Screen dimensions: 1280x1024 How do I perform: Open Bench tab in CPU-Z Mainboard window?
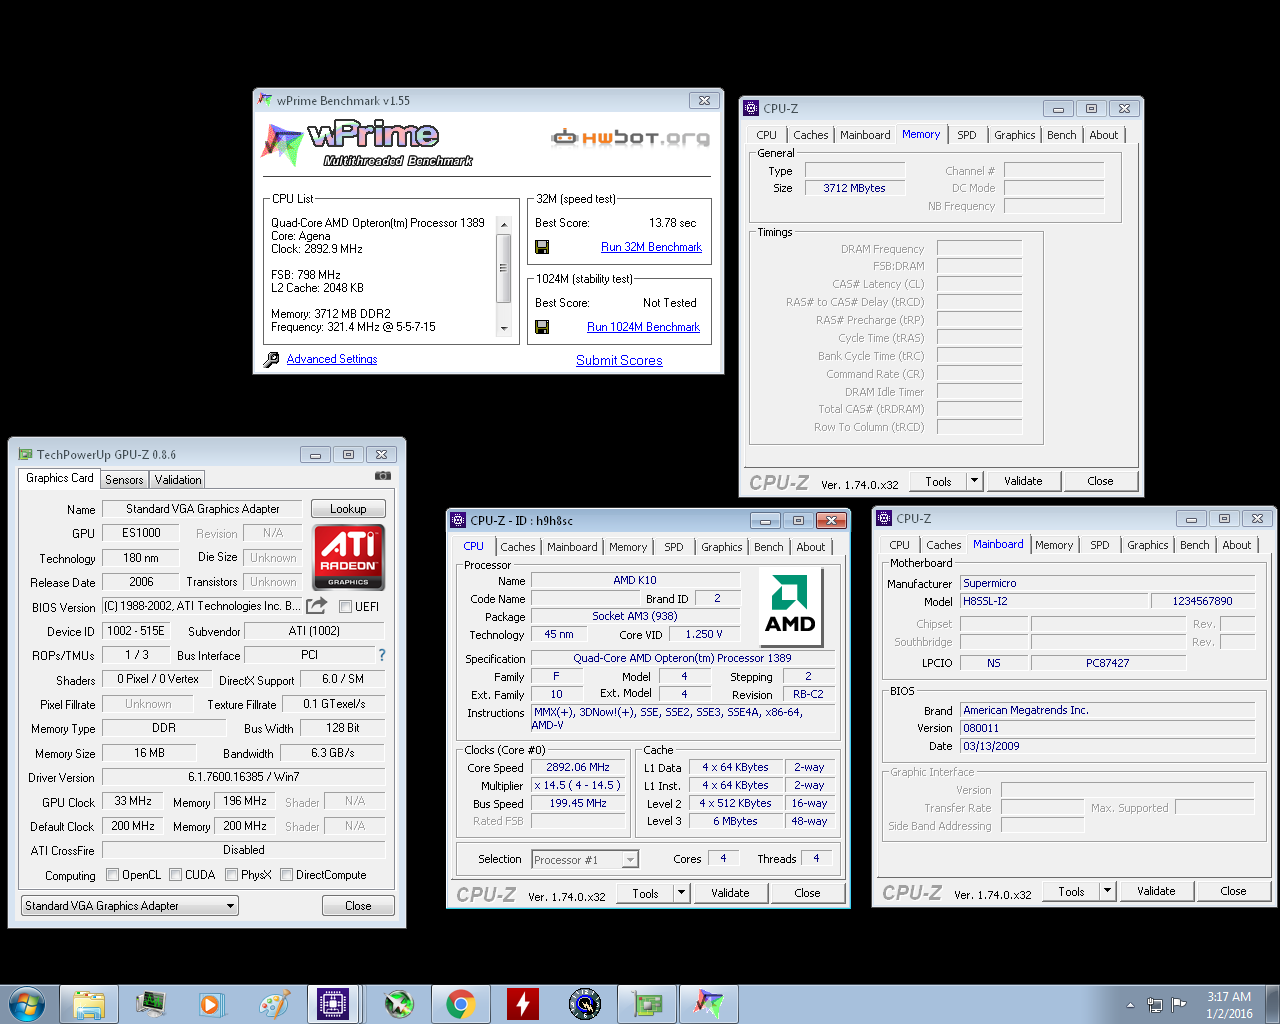[1194, 545]
